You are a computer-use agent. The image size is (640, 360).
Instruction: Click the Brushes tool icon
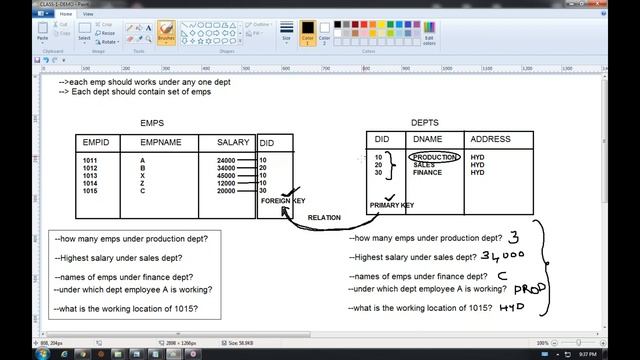coord(166,29)
